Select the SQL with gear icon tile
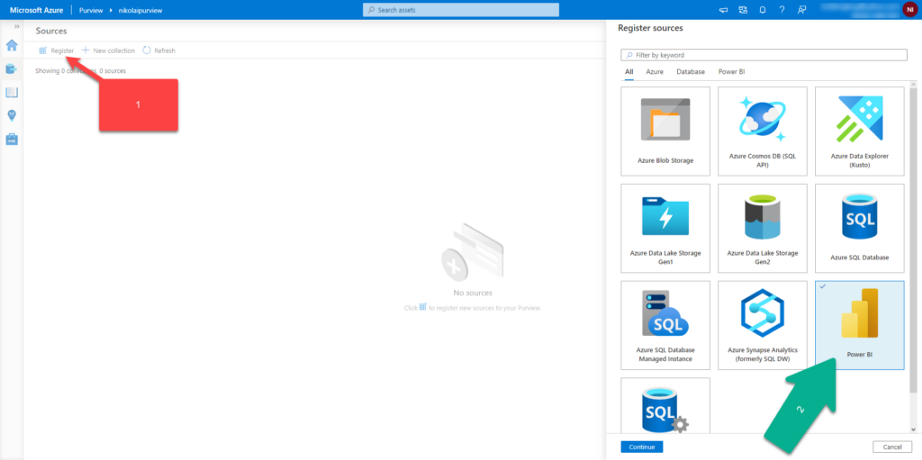 click(x=665, y=405)
